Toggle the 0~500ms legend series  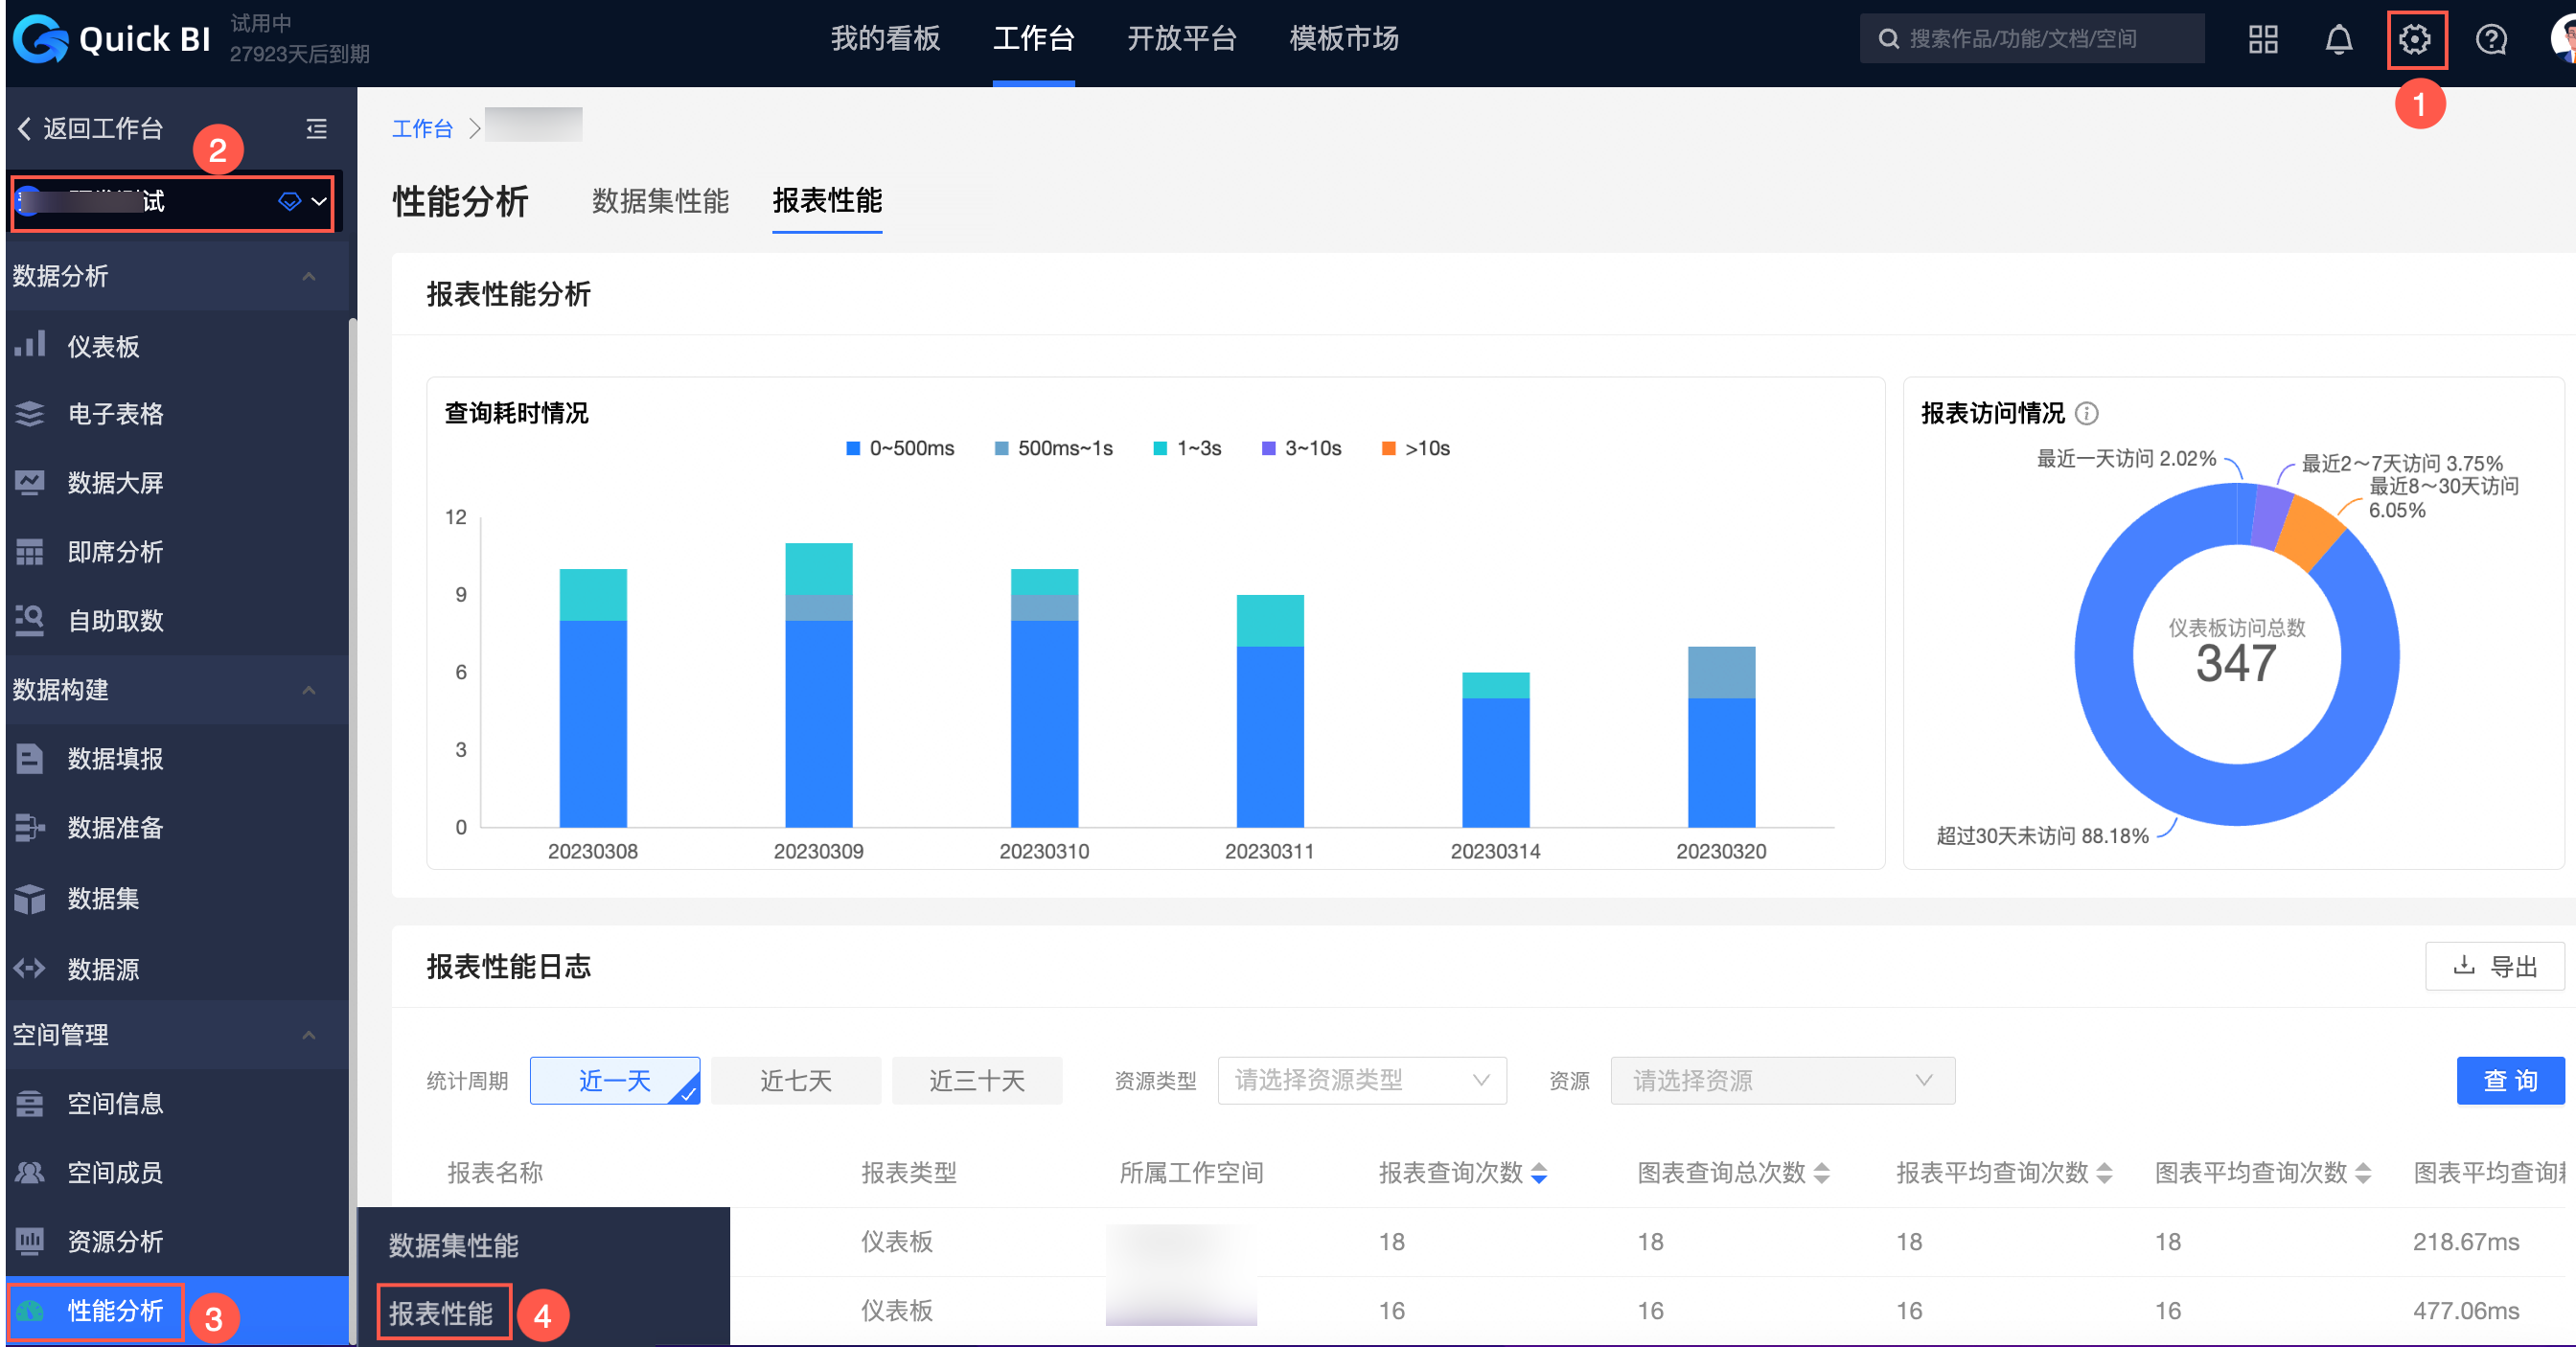pos(900,448)
